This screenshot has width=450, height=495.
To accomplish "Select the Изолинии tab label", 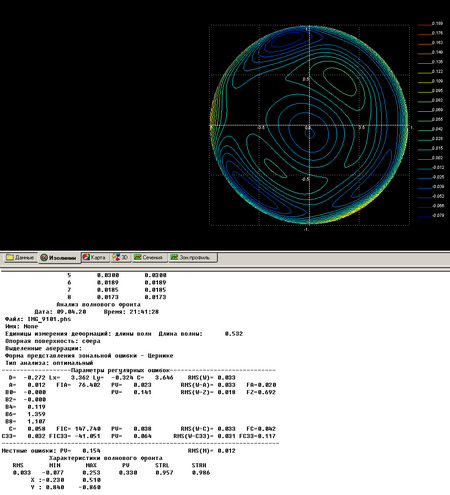I will (x=62, y=258).
